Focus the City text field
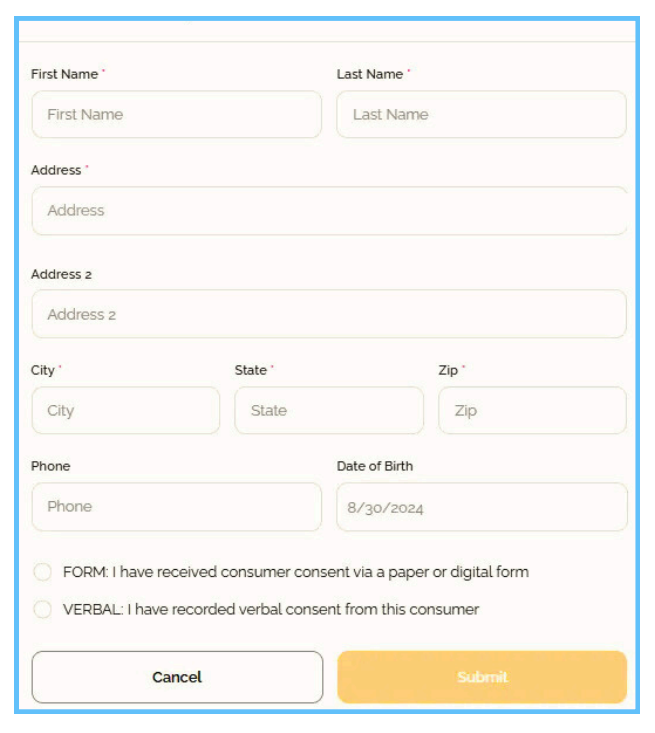 click(x=126, y=410)
